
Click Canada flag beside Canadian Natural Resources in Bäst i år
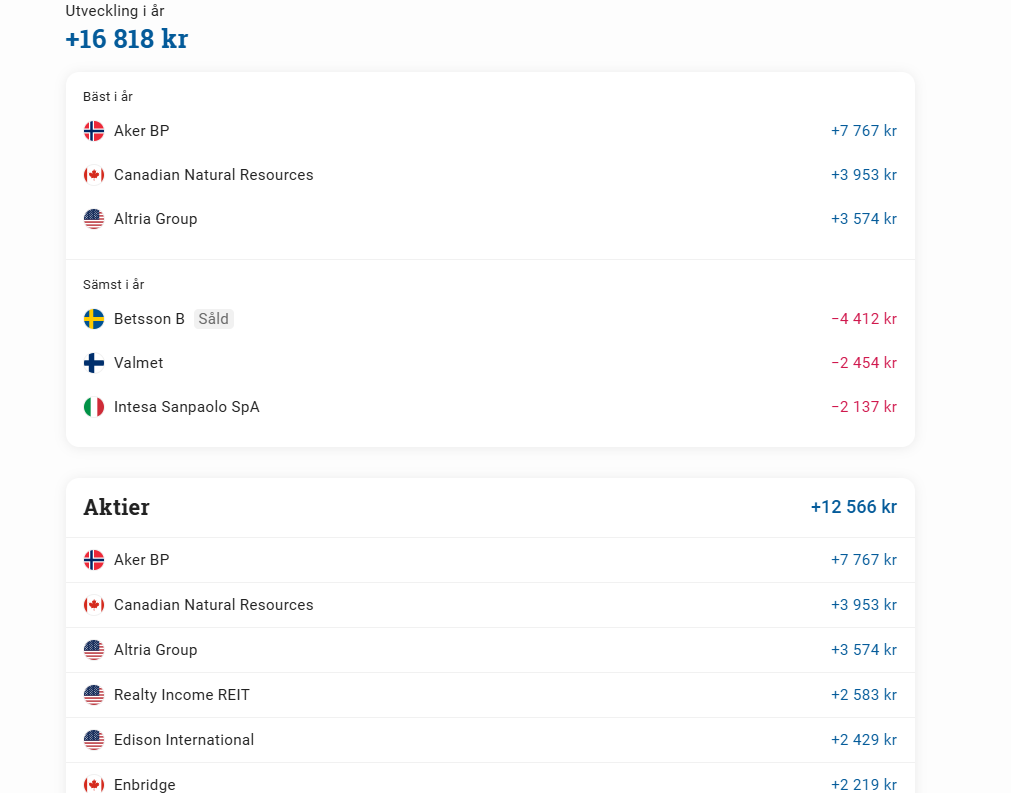[x=93, y=175]
